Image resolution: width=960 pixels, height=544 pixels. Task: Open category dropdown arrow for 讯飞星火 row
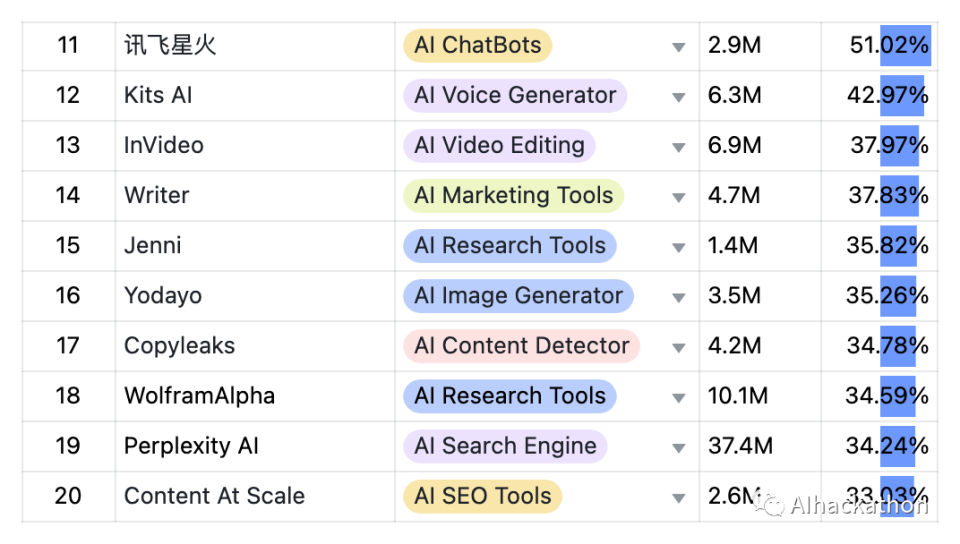(x=679, y=47)
